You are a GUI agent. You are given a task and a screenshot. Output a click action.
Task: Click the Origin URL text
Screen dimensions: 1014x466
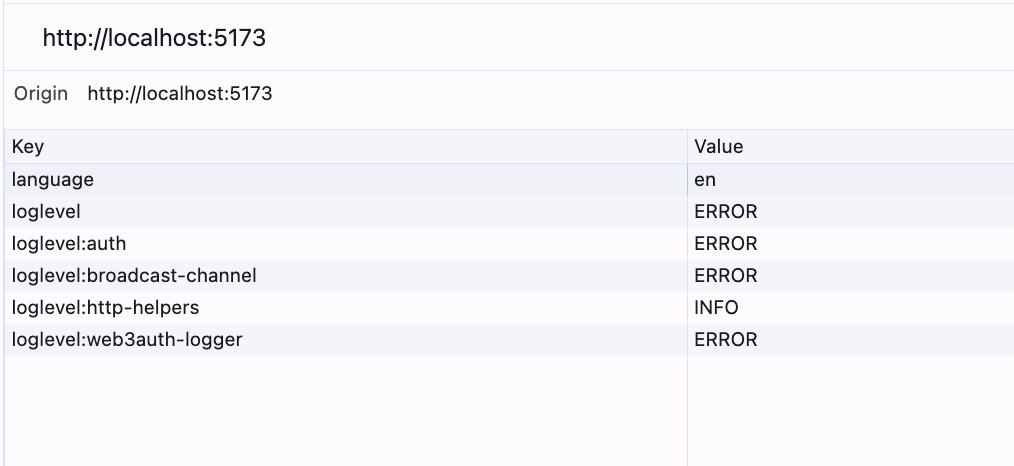click(x=180, y=94)
